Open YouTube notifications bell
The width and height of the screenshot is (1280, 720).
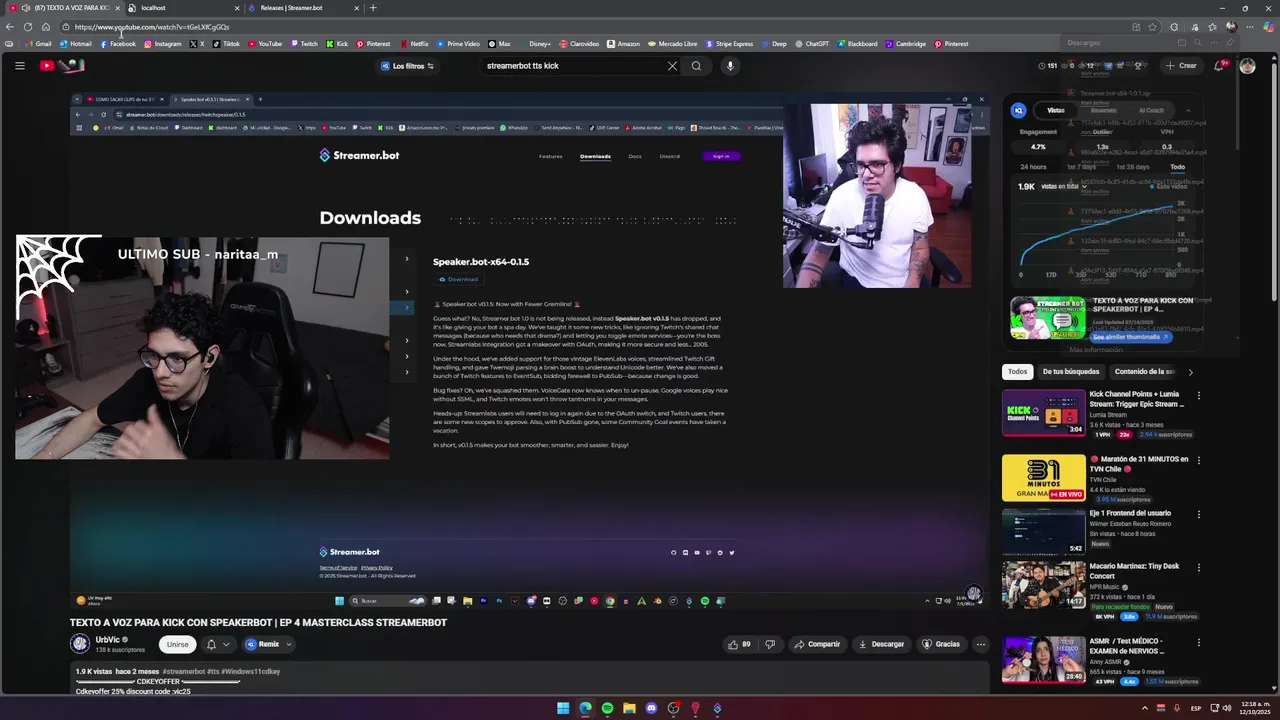[1221, 66]
